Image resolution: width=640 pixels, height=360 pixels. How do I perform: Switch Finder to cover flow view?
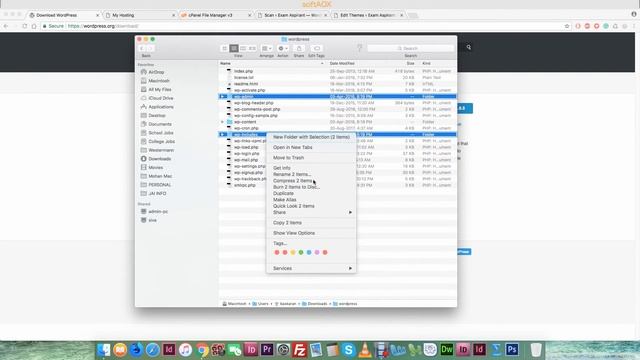(252, 48)
